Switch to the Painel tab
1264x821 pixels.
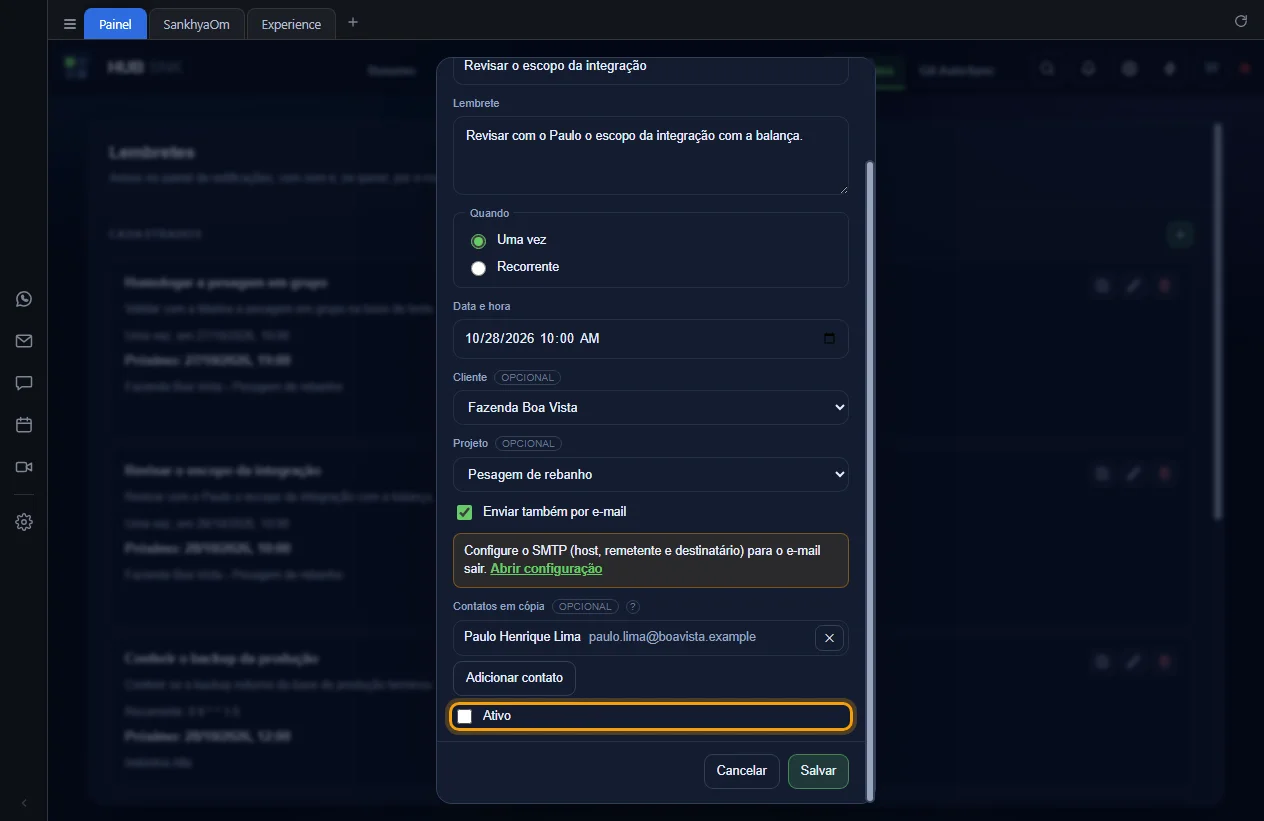pos(116,24)
